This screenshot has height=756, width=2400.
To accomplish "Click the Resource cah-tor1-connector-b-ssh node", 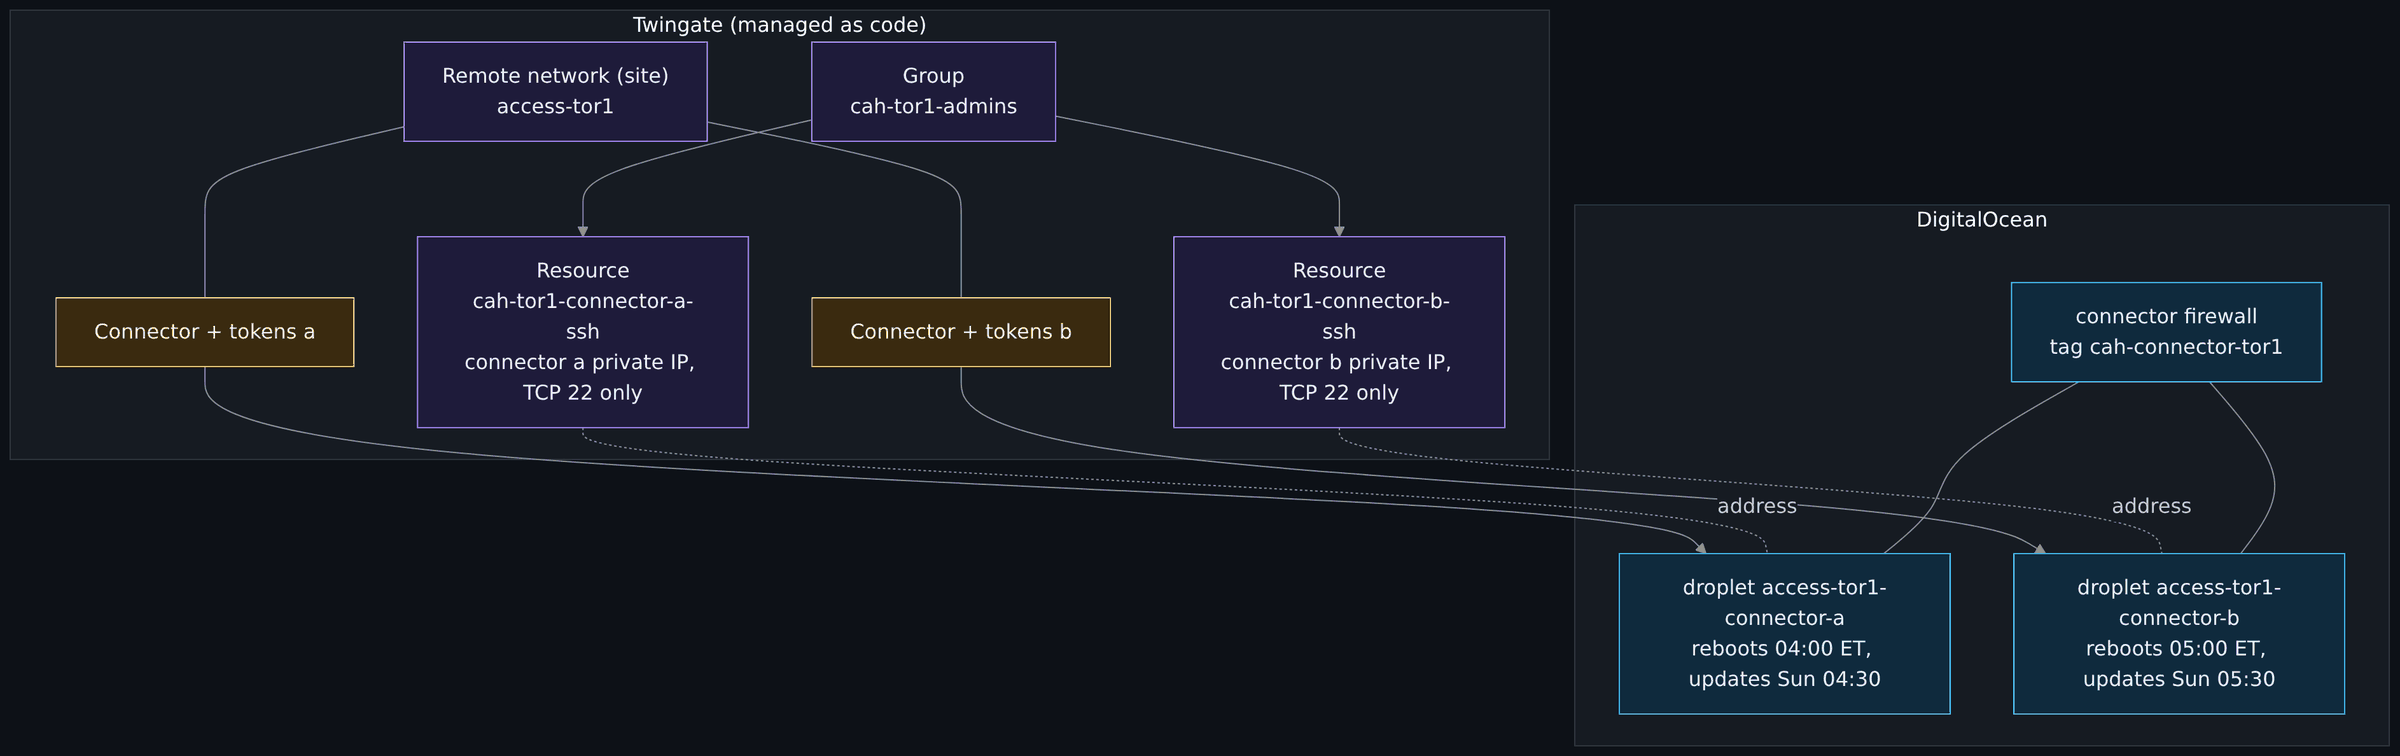I will (x=1339, y=332).
